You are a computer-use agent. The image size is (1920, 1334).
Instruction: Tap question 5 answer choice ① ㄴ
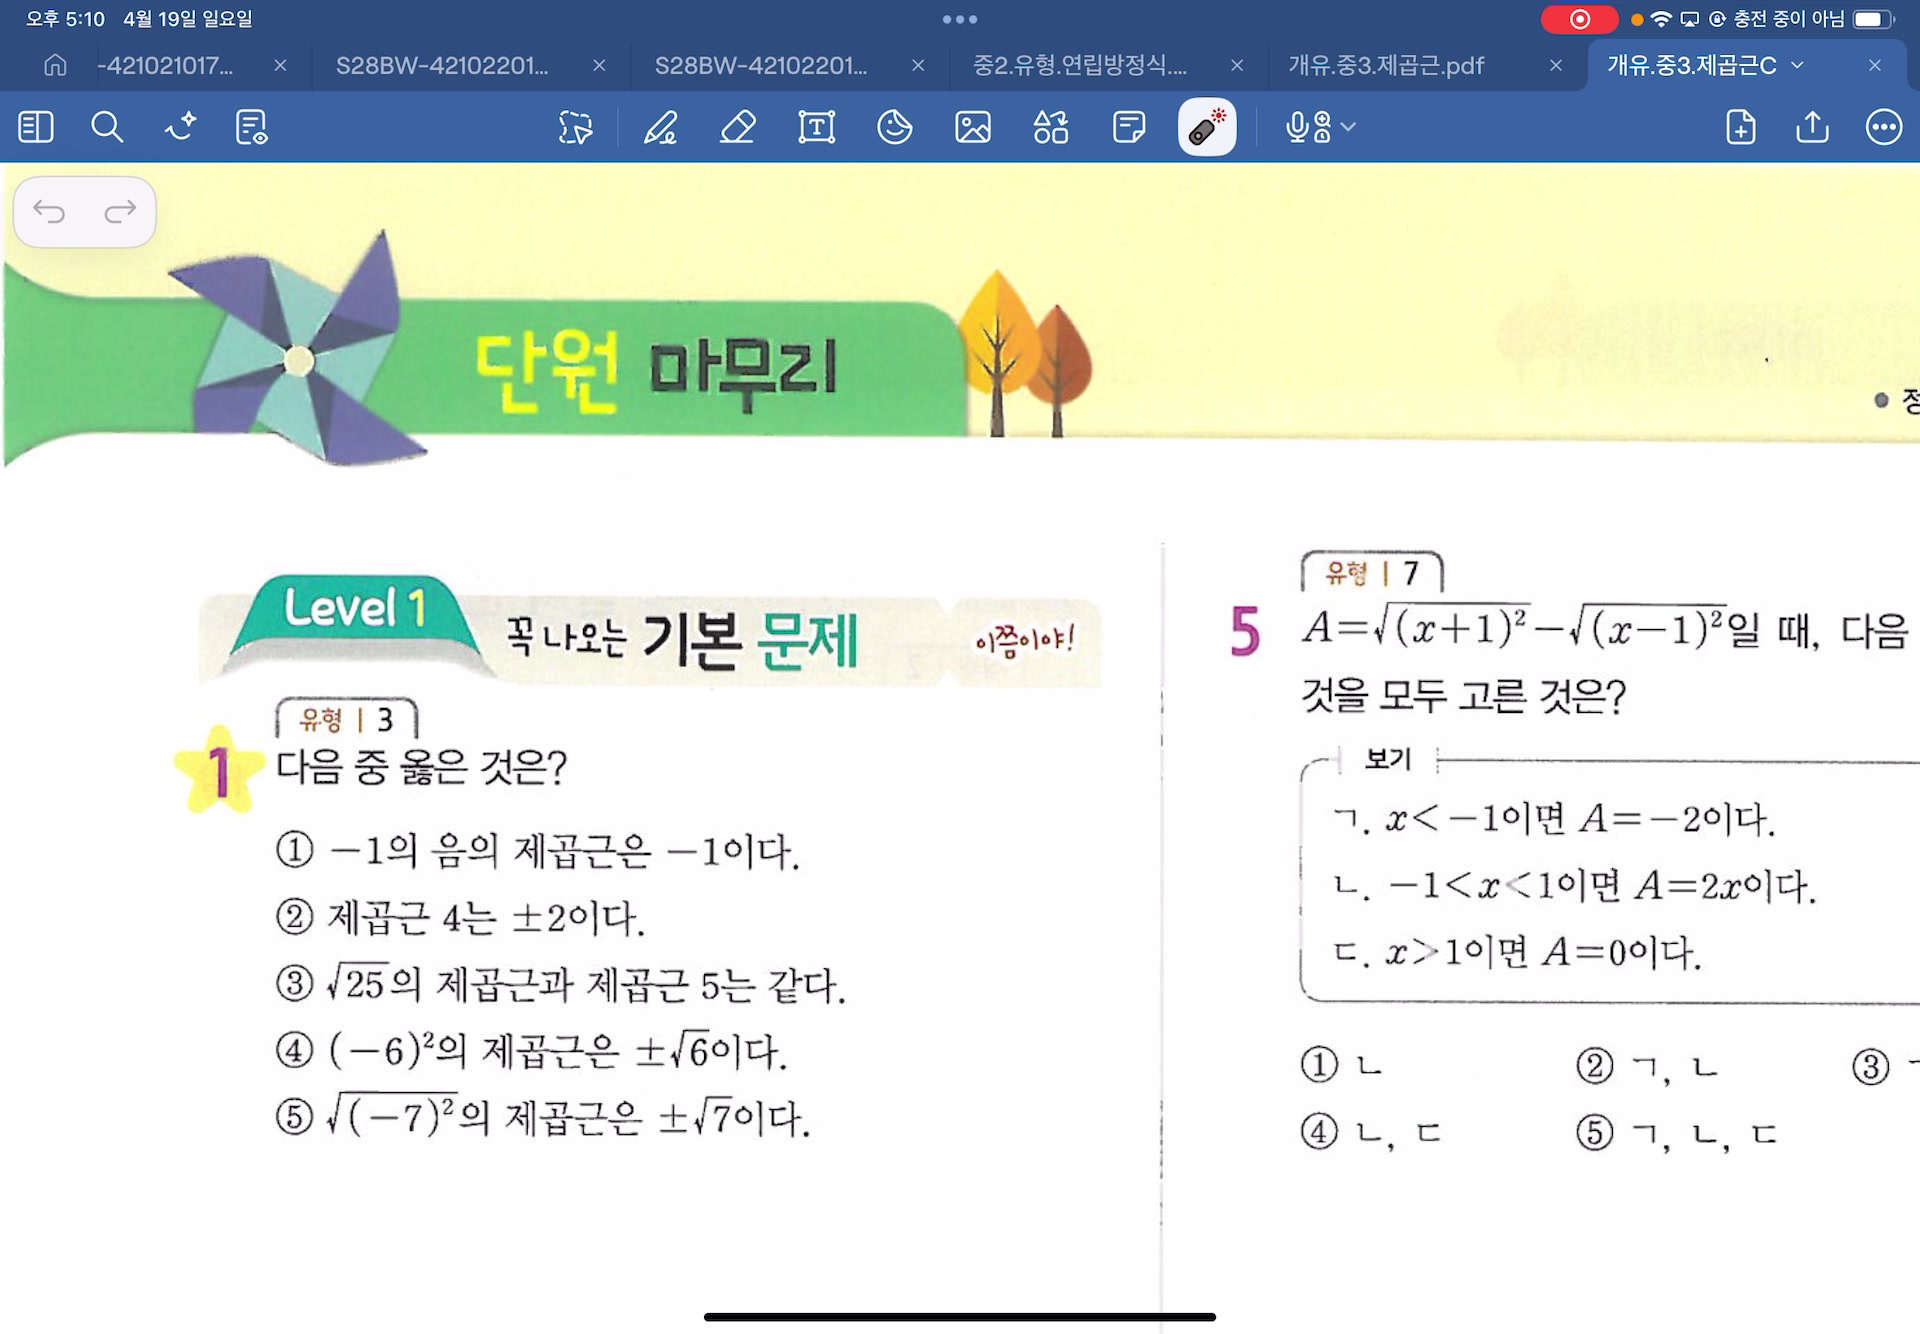tap(1343, 1065)
